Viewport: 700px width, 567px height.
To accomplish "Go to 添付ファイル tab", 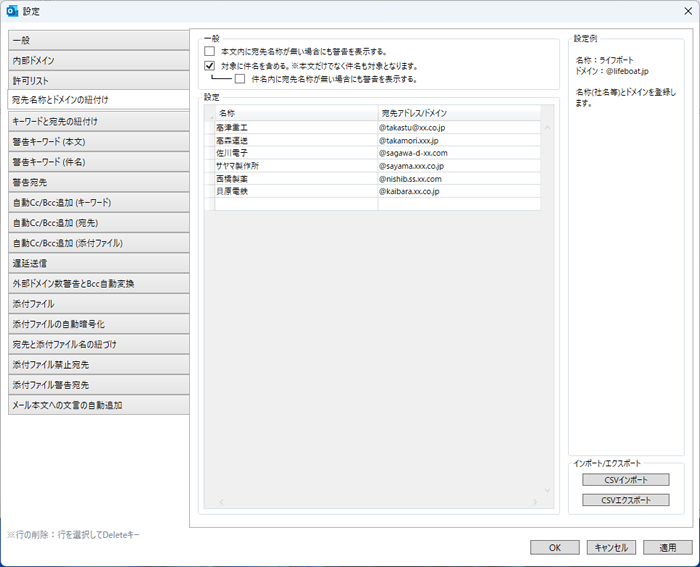I will [x=99, y=304].
